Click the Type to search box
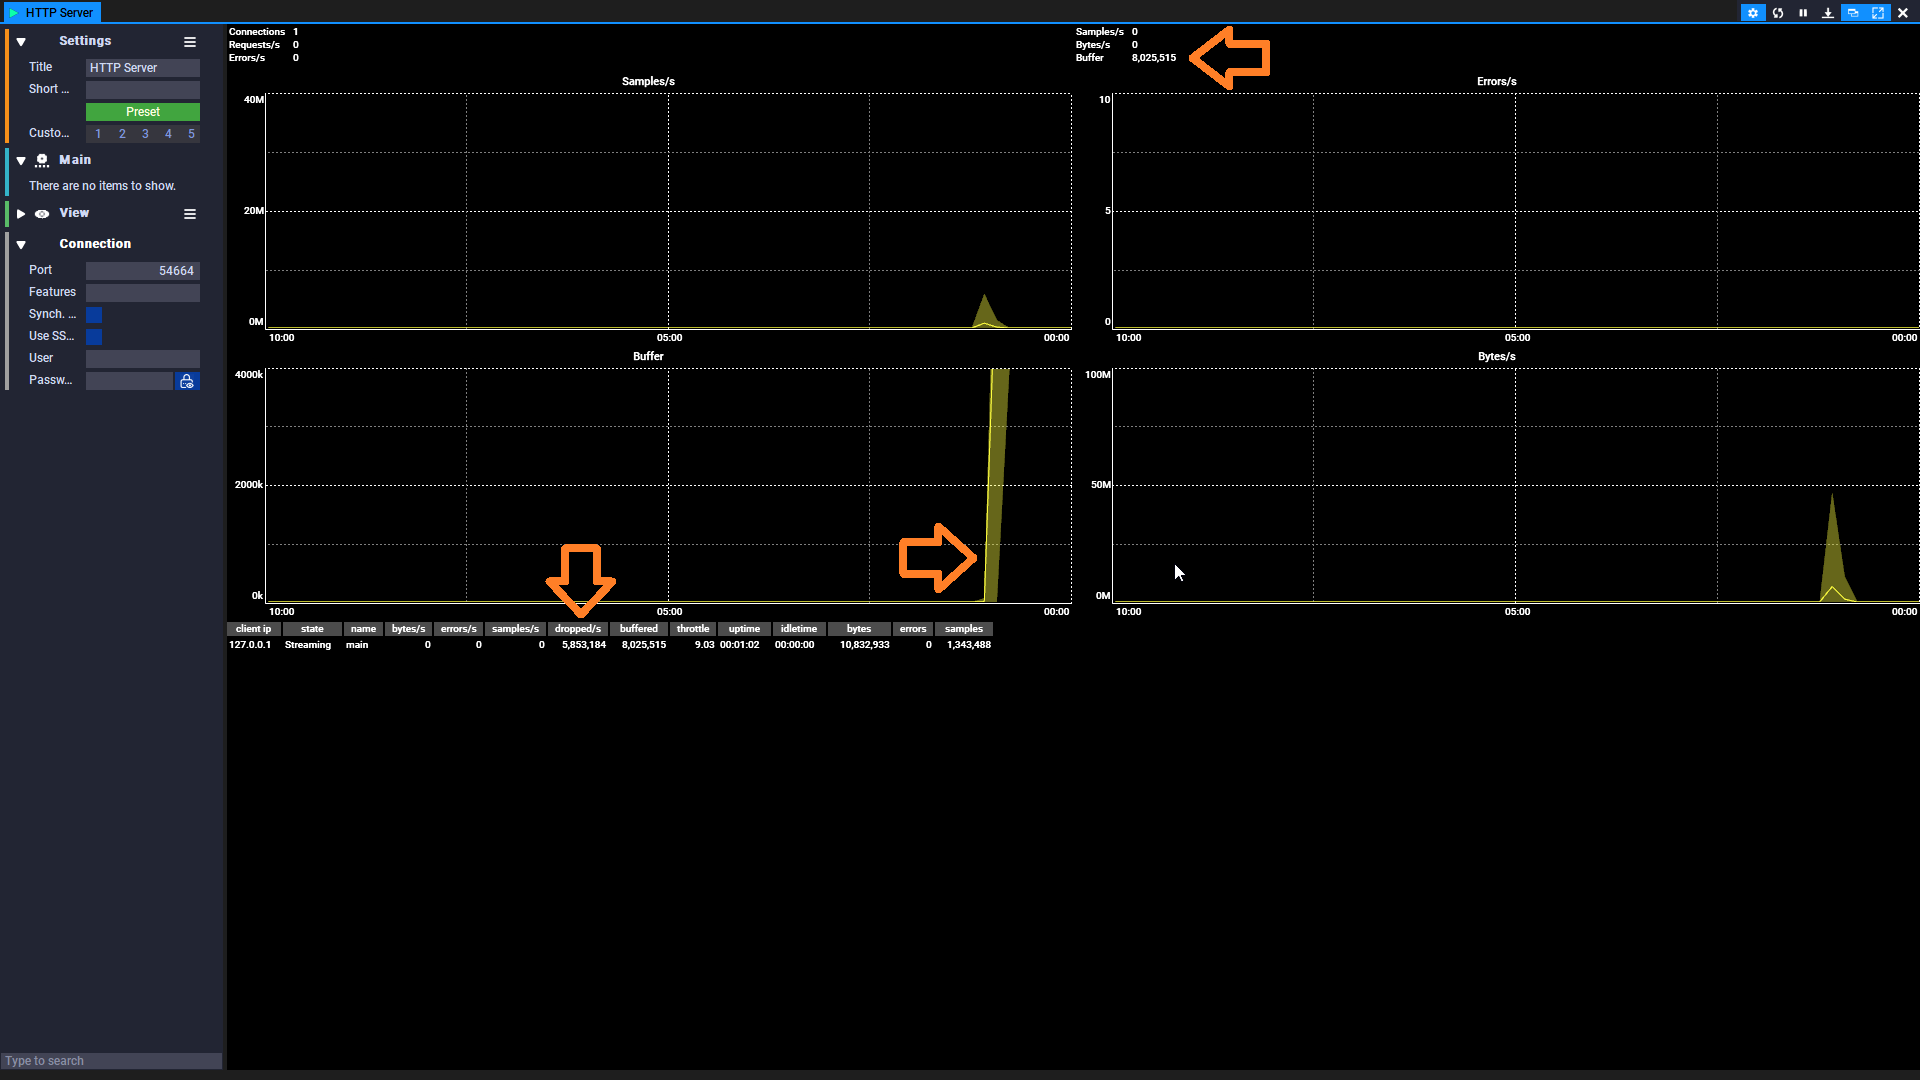Image resolution: width=1924 pixels, height=1080 pixels. [111, 1062]
